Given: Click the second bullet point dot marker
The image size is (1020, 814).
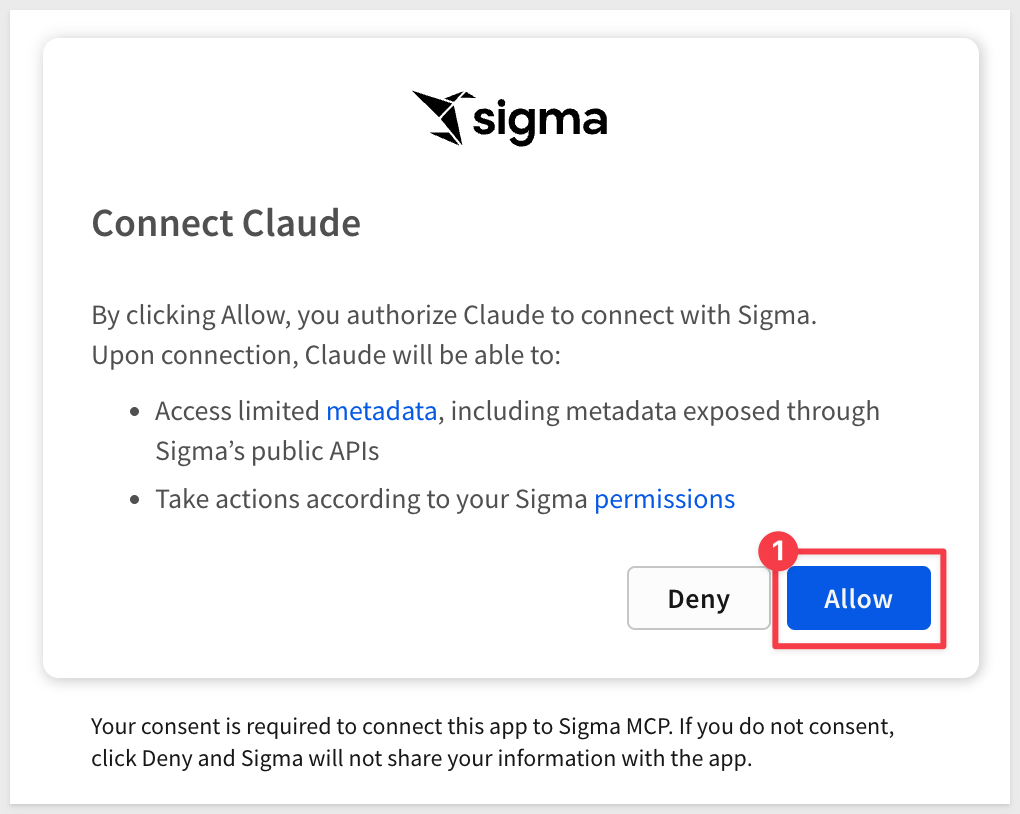Looking at the screenshot, I should 136,500.
